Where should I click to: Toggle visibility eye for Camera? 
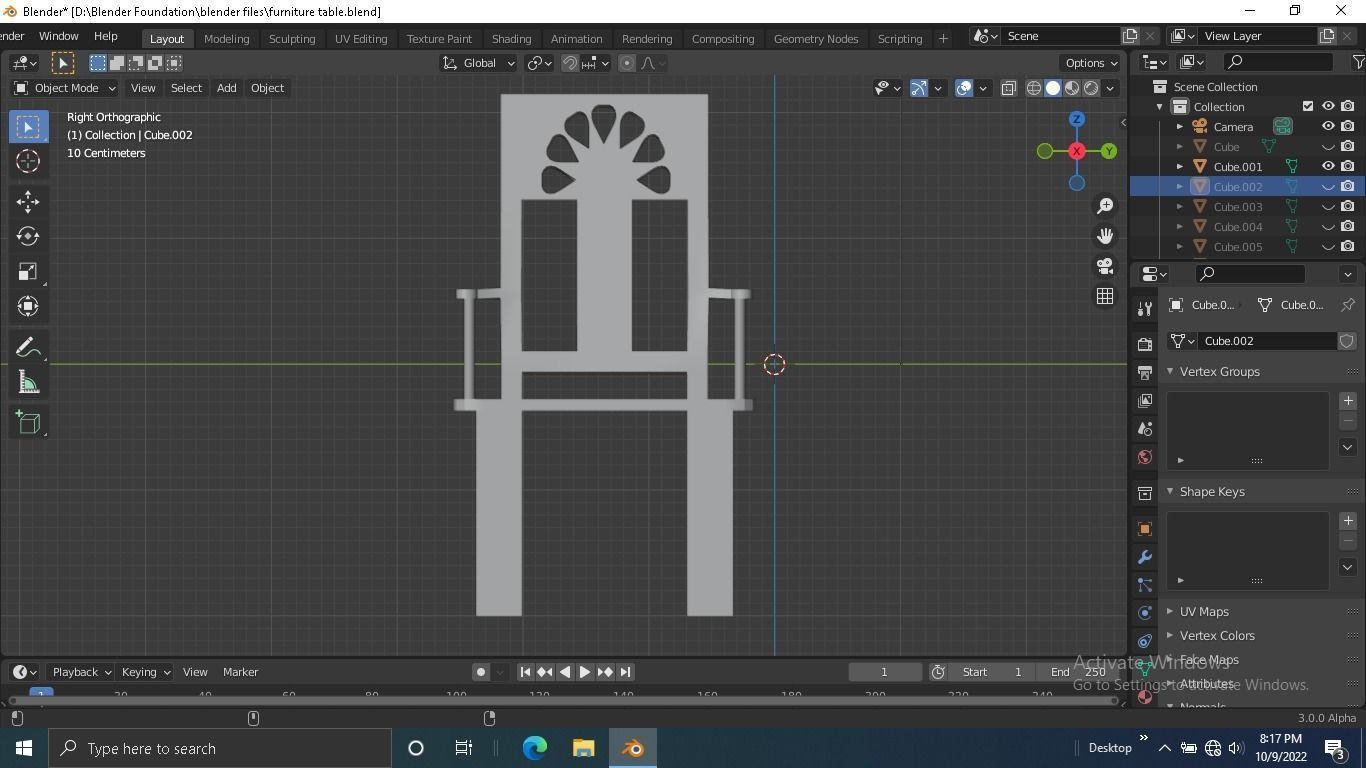(x=1328, y=126)
